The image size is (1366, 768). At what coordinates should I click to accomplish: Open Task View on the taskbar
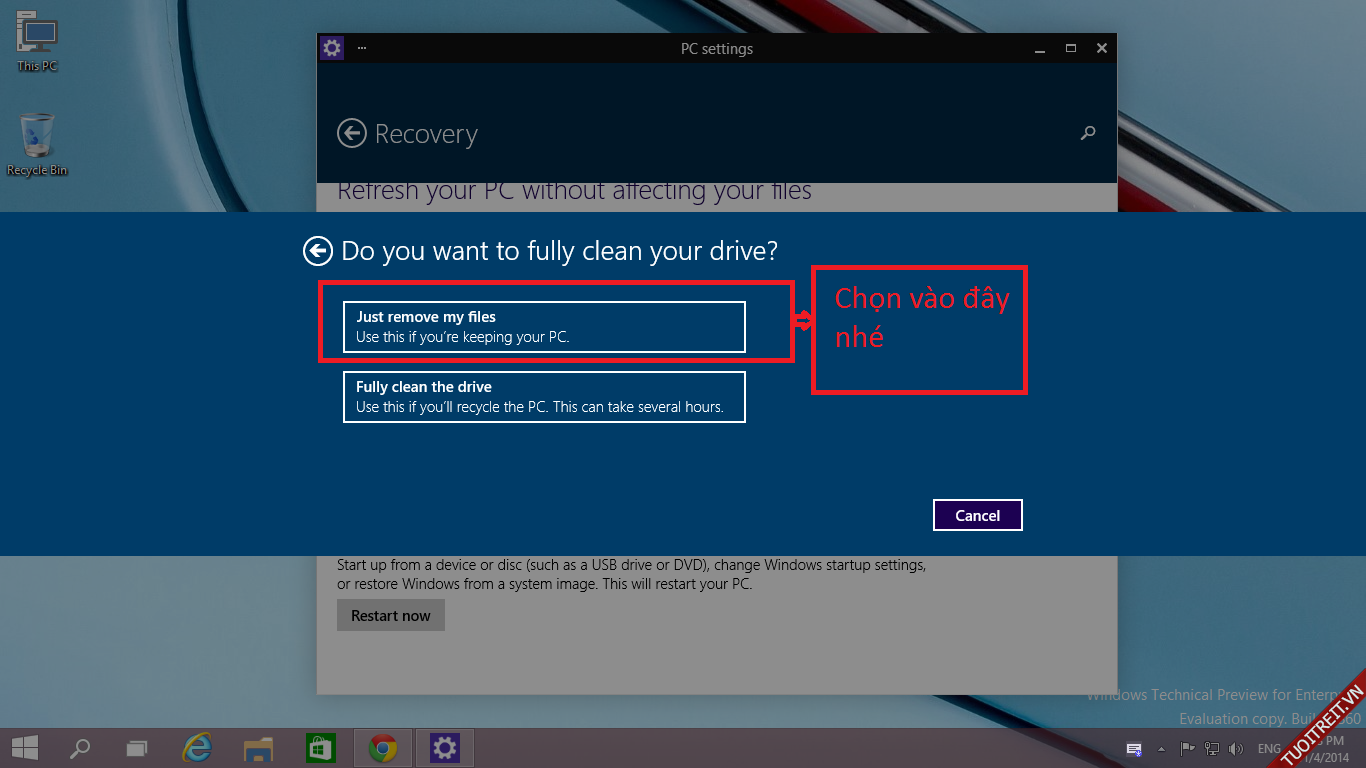(x=137, y=748)
